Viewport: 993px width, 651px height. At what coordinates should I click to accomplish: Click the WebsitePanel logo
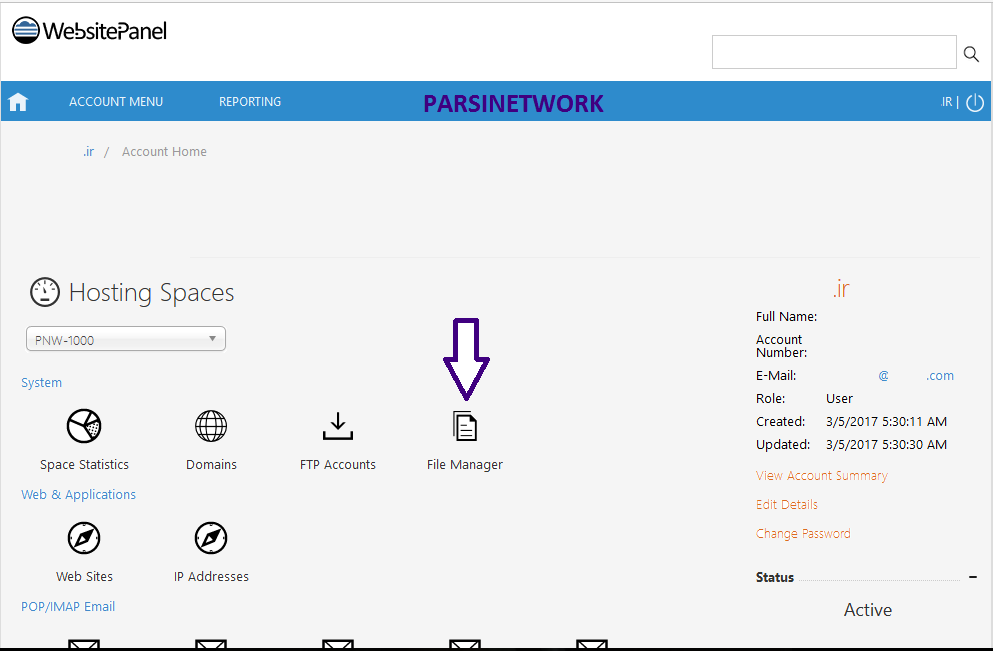89,31
